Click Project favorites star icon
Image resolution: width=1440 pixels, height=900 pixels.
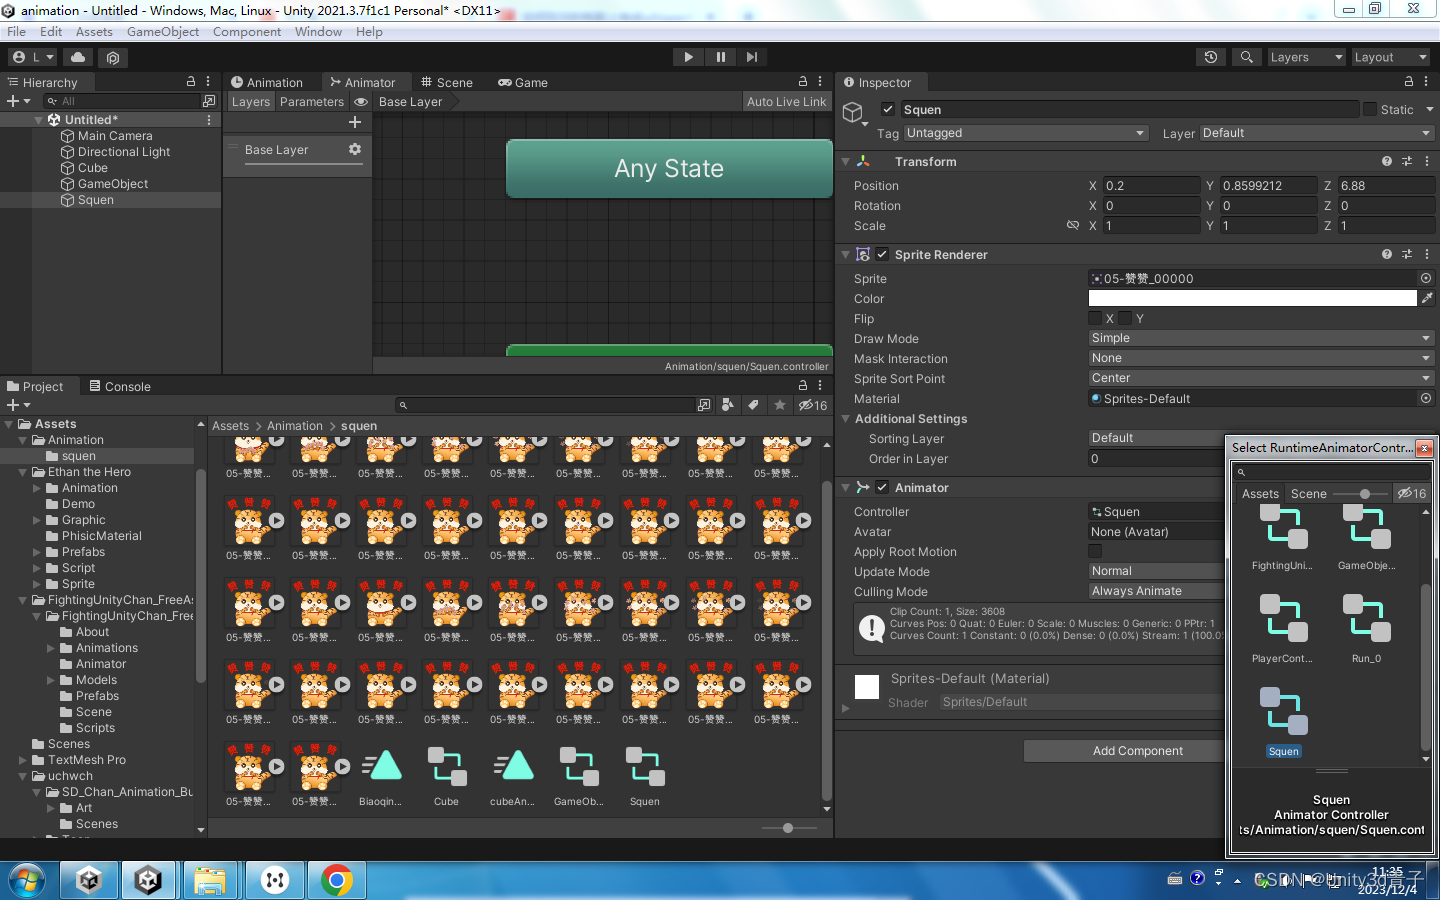pyautogui.click(x=779, y=405)
